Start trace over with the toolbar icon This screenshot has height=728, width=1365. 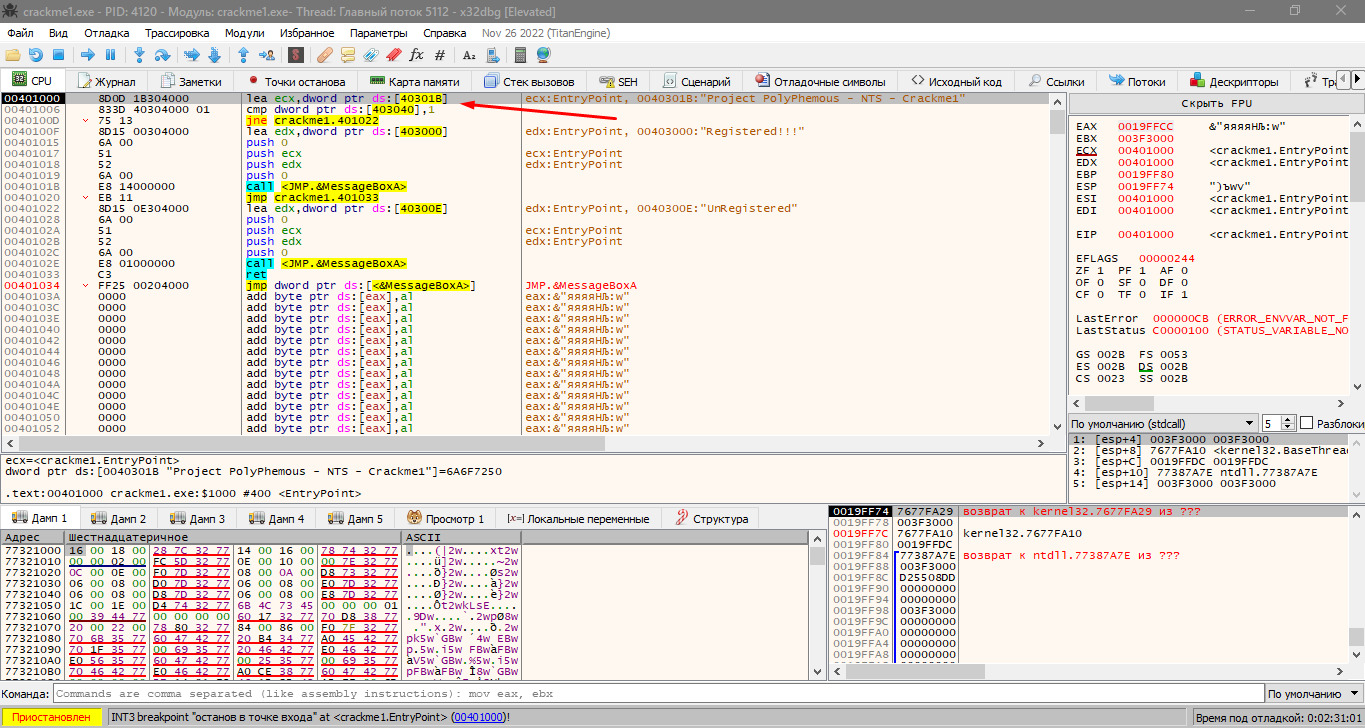pos(214,54)
